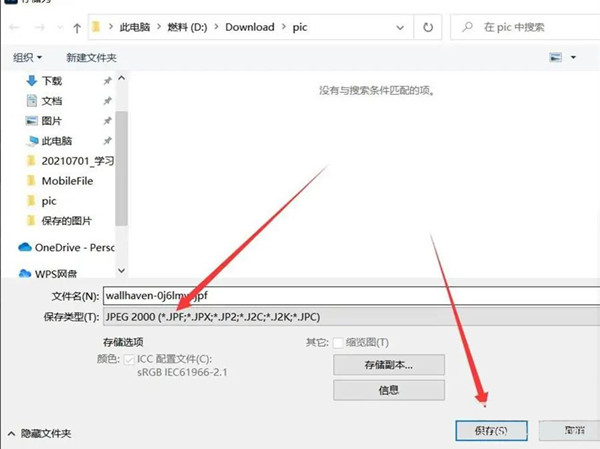Expand the address bar history dropdown
Image resolution: width=600 pixels, height=449 pixels.
click(x=398, y=27)
